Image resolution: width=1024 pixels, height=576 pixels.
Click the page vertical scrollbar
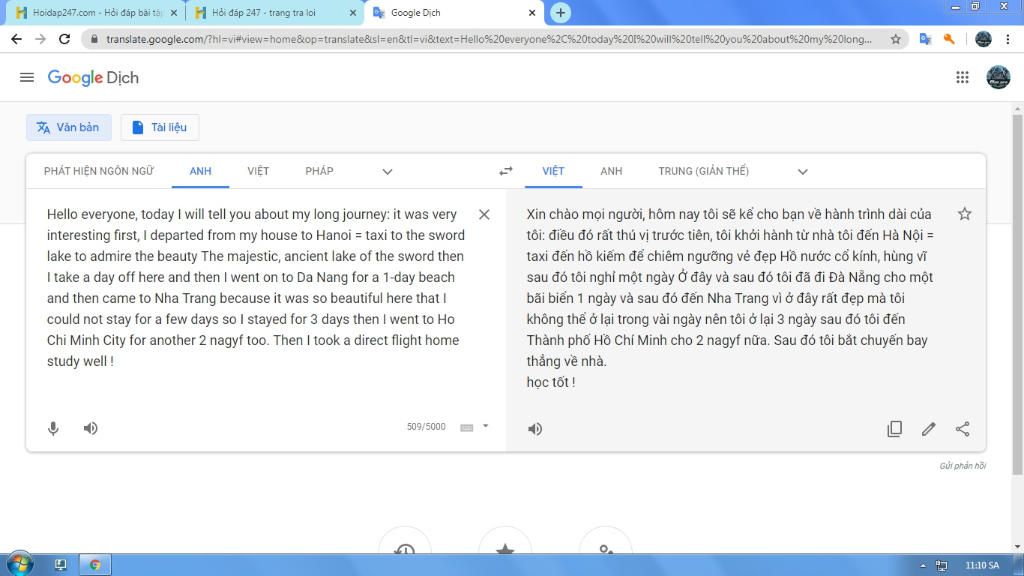[1017, 294]
